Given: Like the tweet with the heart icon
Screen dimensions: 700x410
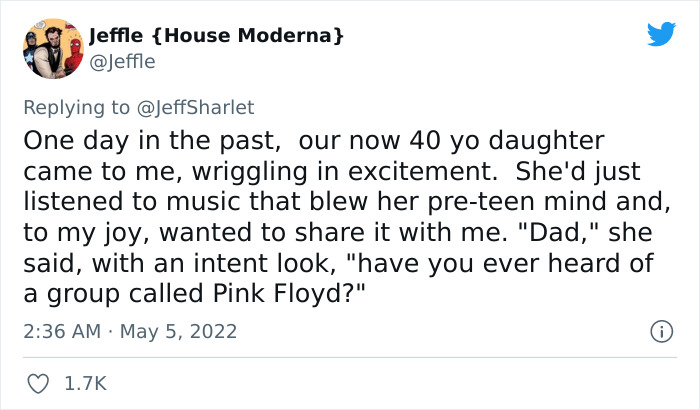Looking at the screenshot, I should point(38,383).
